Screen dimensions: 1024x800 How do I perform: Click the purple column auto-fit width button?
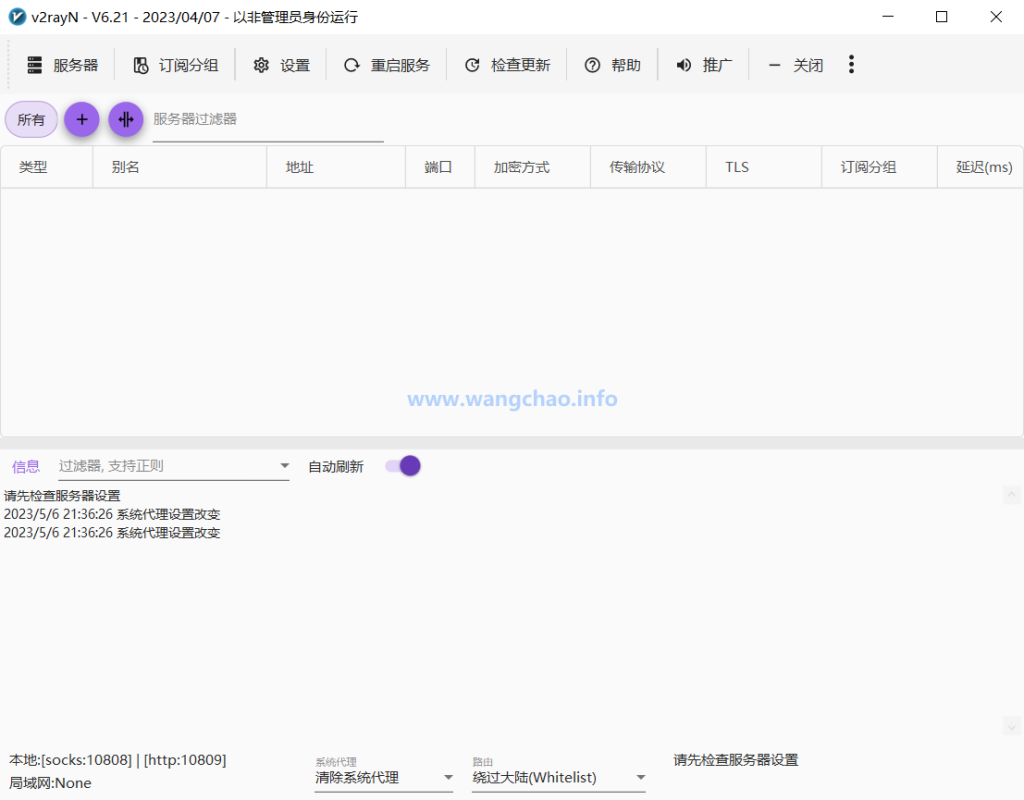click(x=126, y=120)
